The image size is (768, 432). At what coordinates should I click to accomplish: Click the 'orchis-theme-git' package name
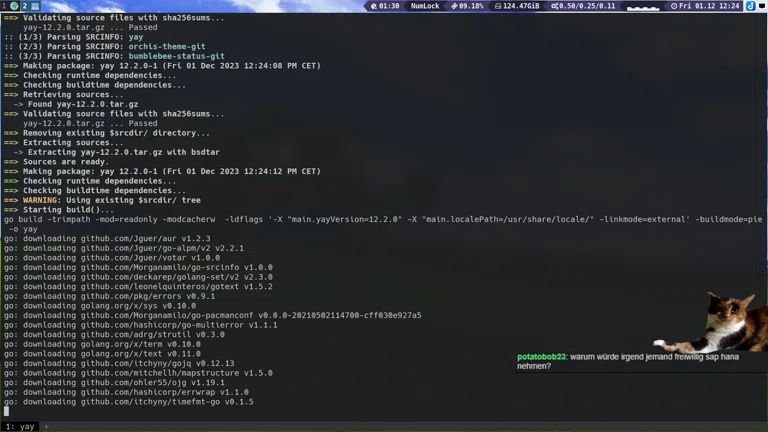coord(167,47)
